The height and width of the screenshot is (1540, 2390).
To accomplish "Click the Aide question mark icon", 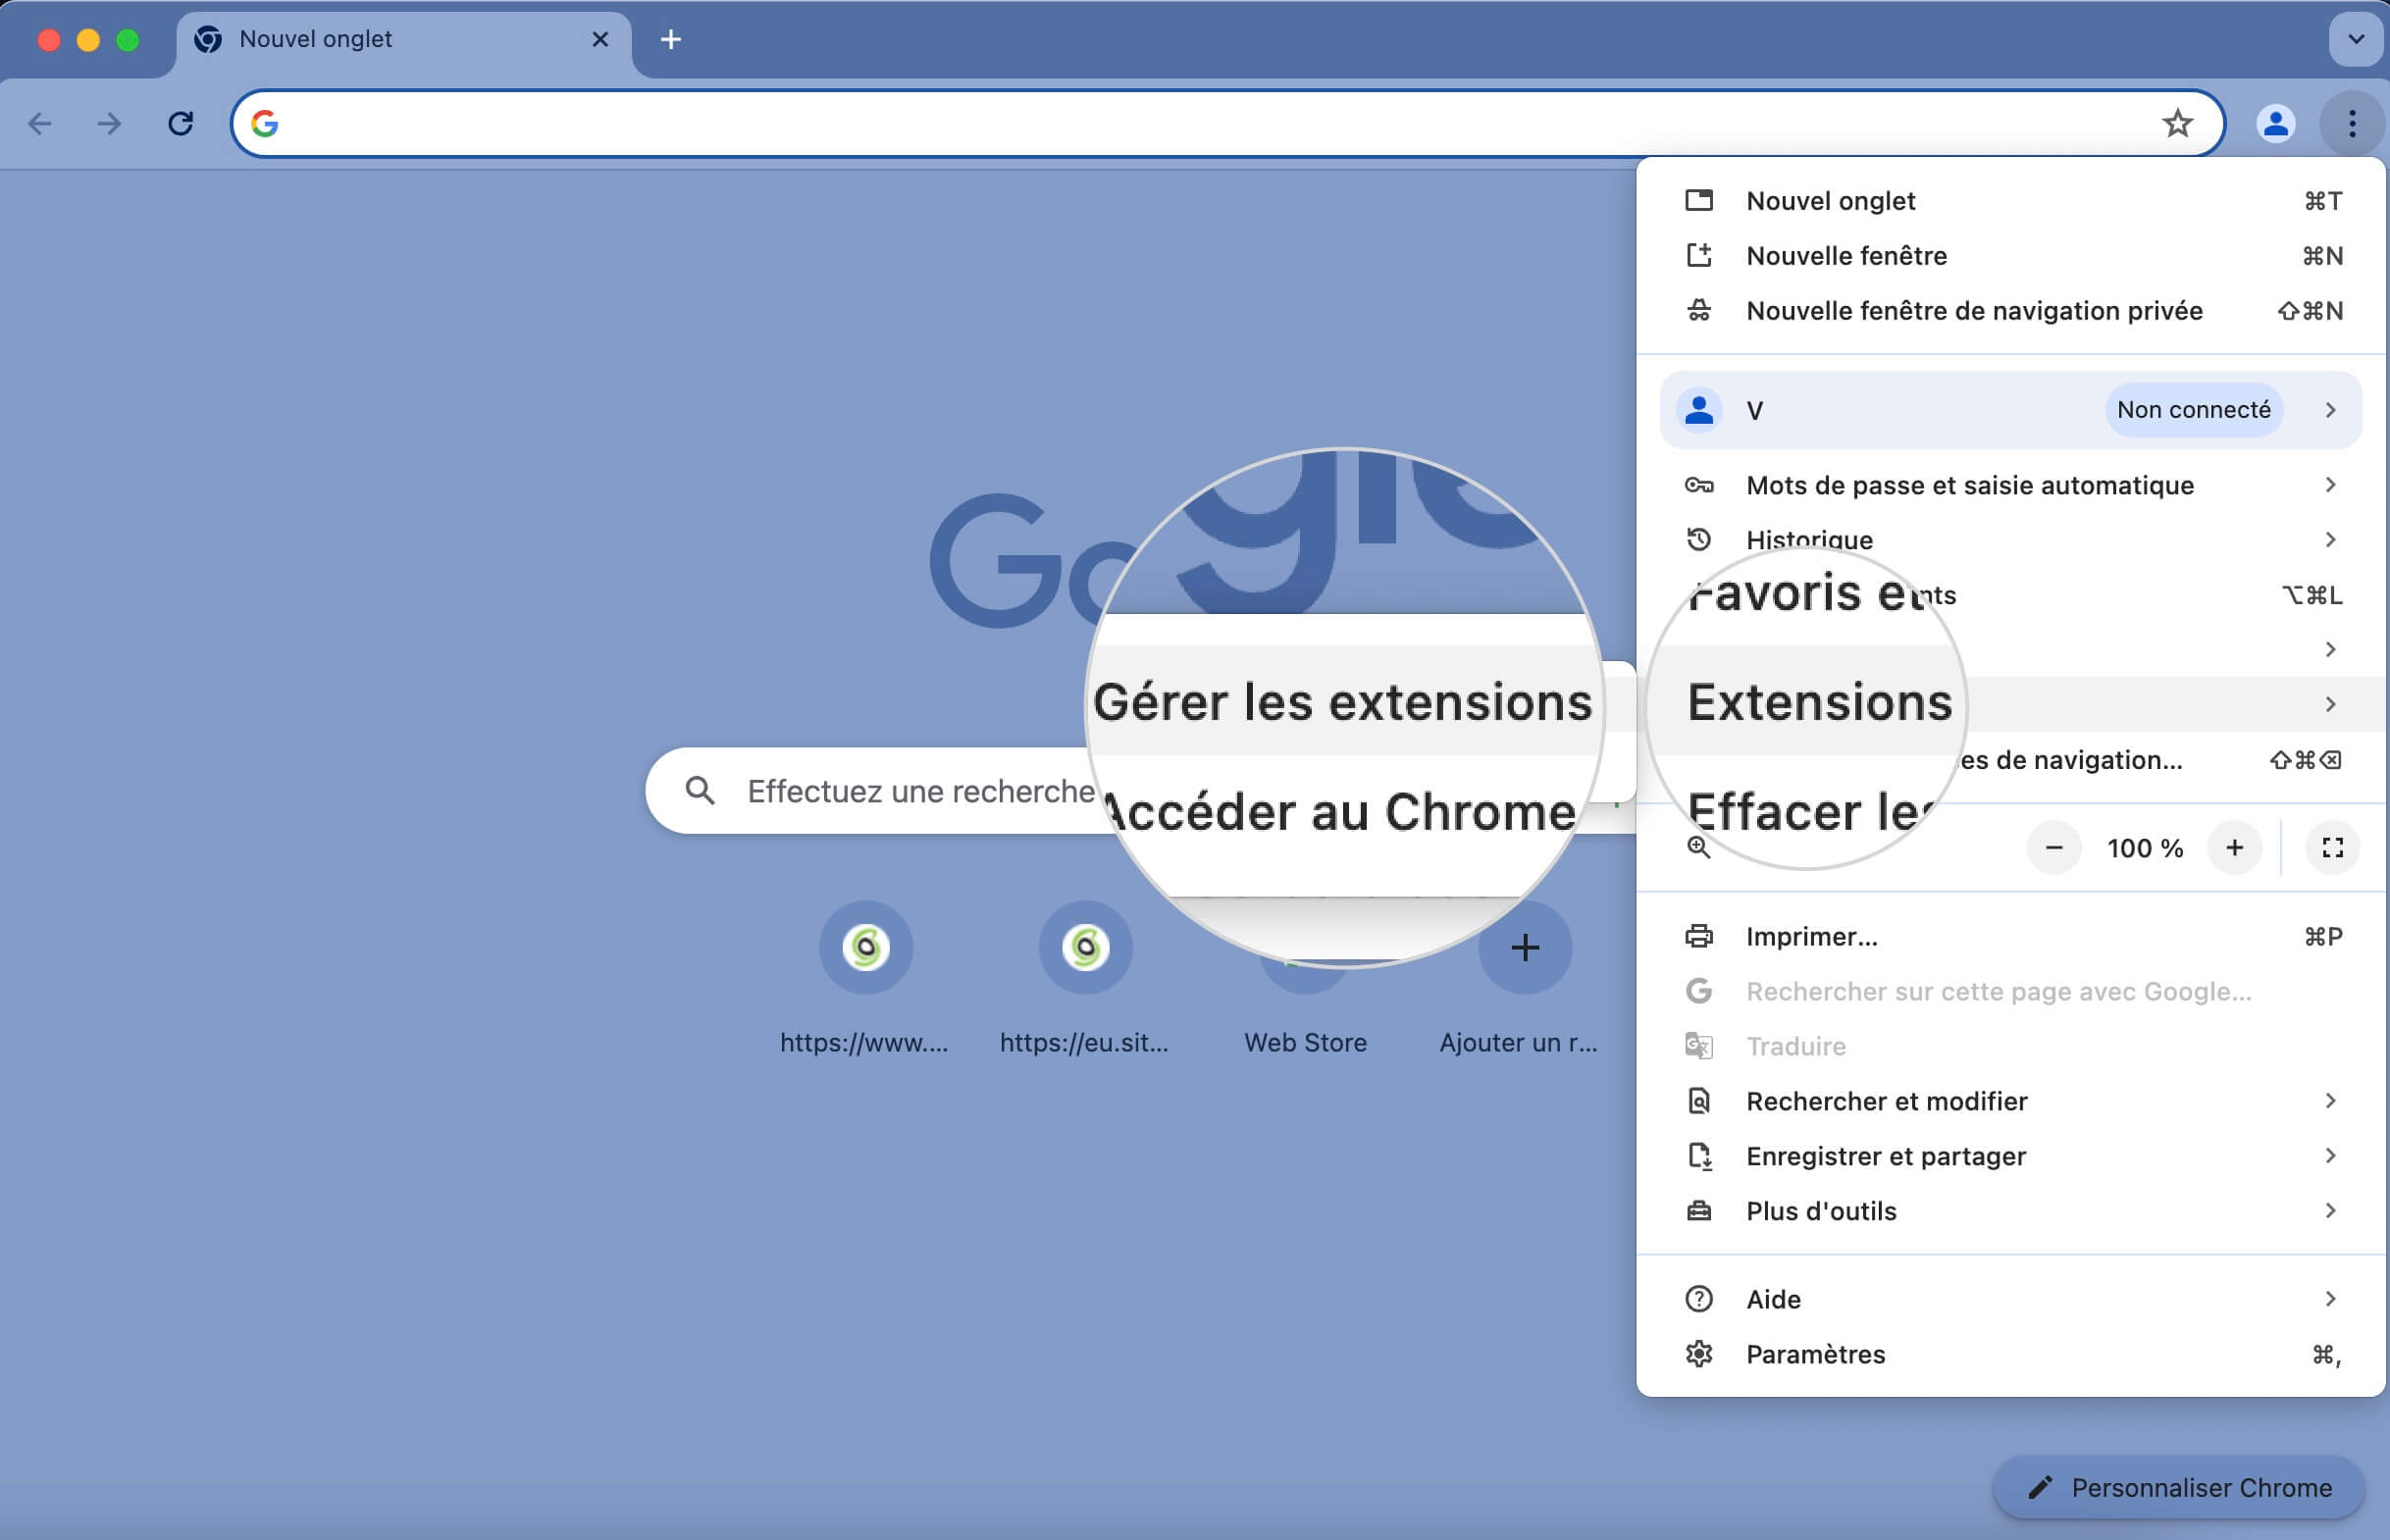I will 1698,1300.
